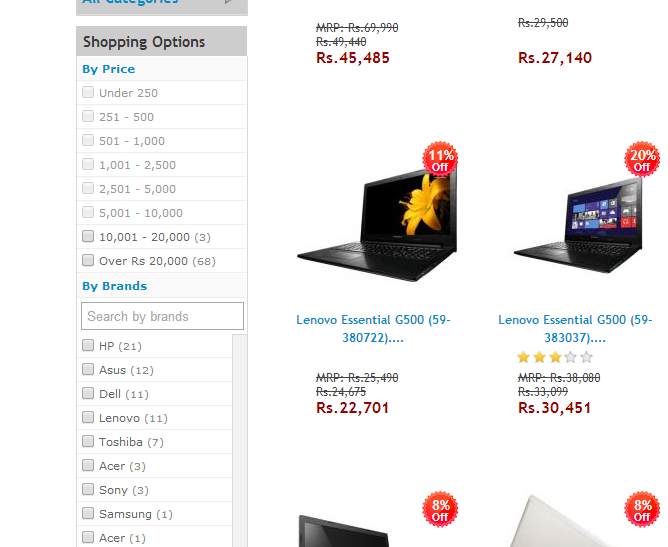
Task: Click the star rating on Lenovo G500 59-383037
Action: pos(555,357)
